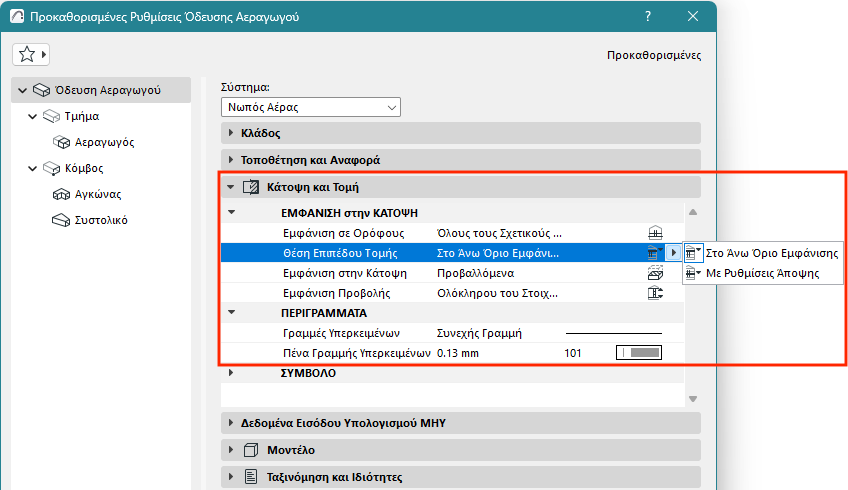Collapse the ΠΕΡΙΓΡΑΜΜΑΤΑ group
Screen dimensions: 848x490
(x=231, y=312)
